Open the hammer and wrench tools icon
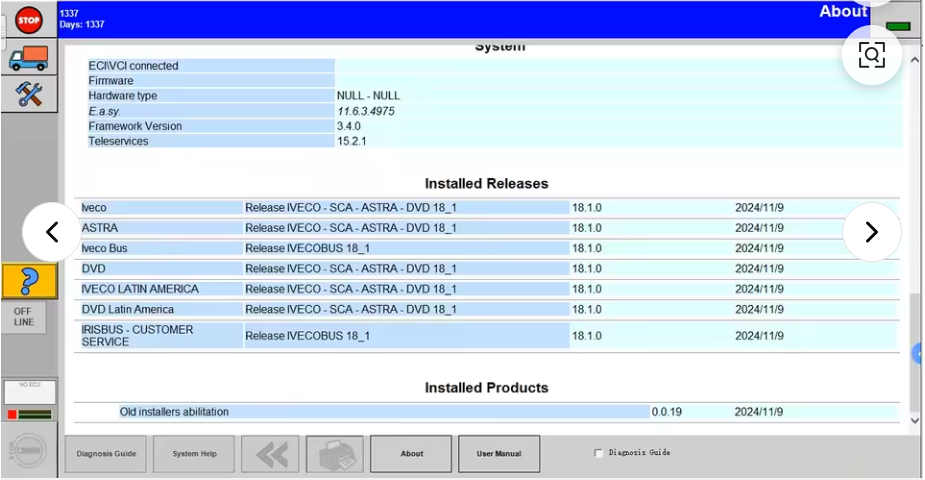This screenshot has height=480, width=925. click(x=29, y=94)
